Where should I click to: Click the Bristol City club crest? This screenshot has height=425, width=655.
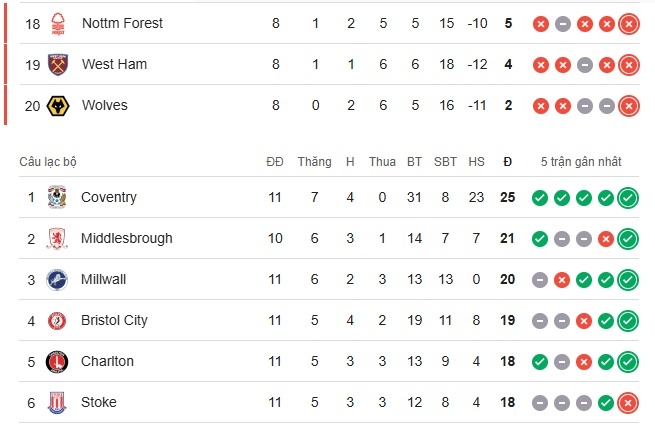pyautogui.click(x=57, y=320)
